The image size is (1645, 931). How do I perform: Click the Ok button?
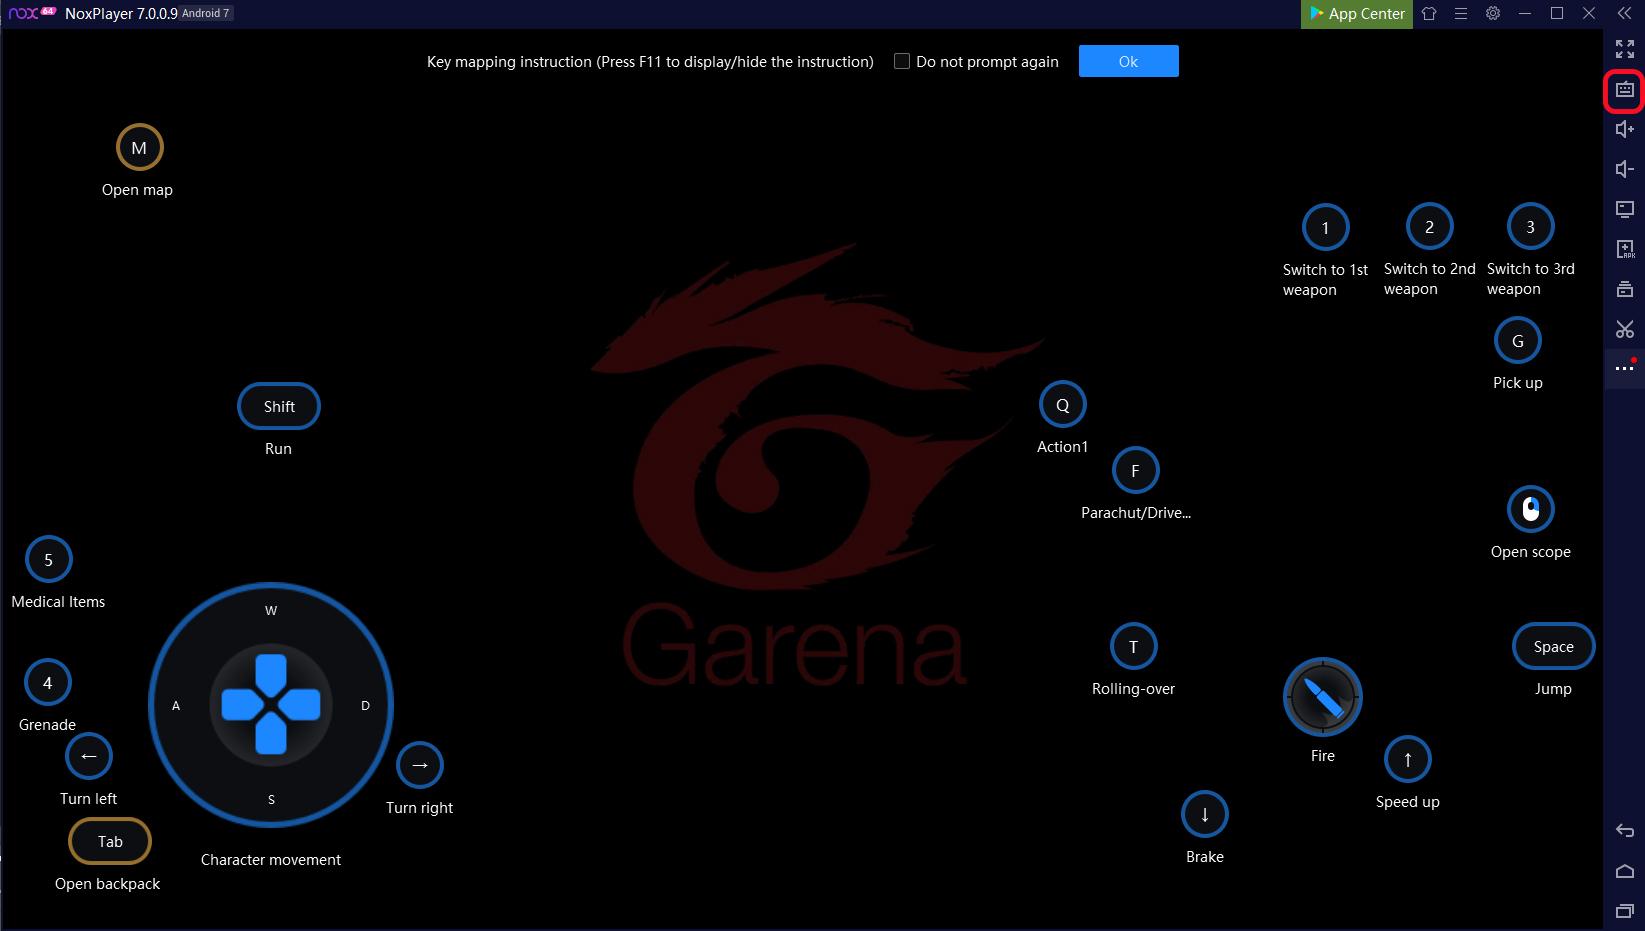(1128, 61)
